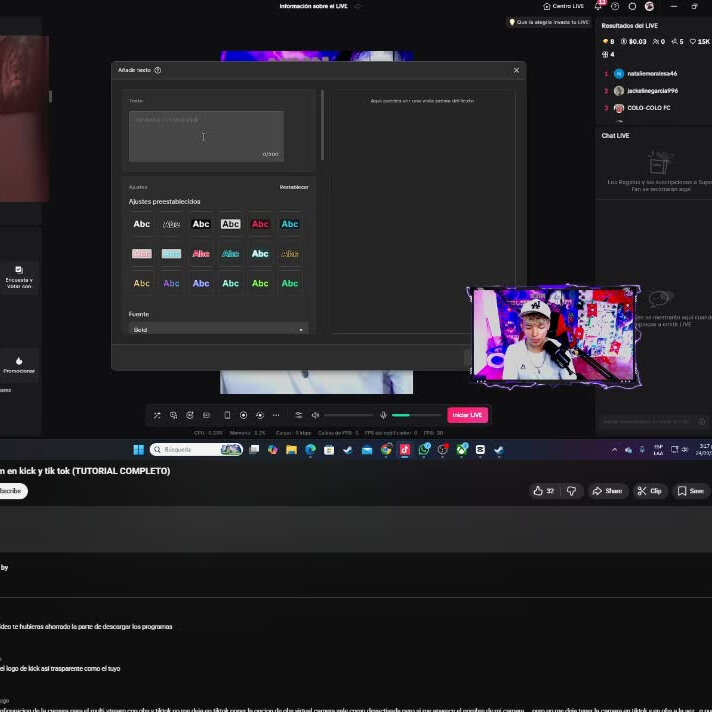The width and height of the screenshot is (712, 712).
Task: Mute the speaker output icon
Action: 315,415
